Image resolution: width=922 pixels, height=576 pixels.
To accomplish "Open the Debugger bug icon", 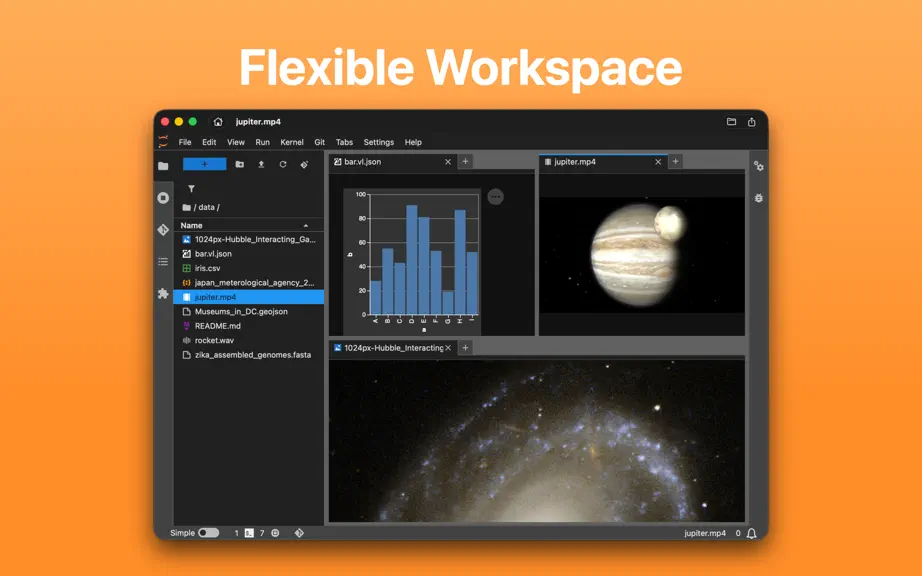I will pyautogui.click(x=759, y=198).
